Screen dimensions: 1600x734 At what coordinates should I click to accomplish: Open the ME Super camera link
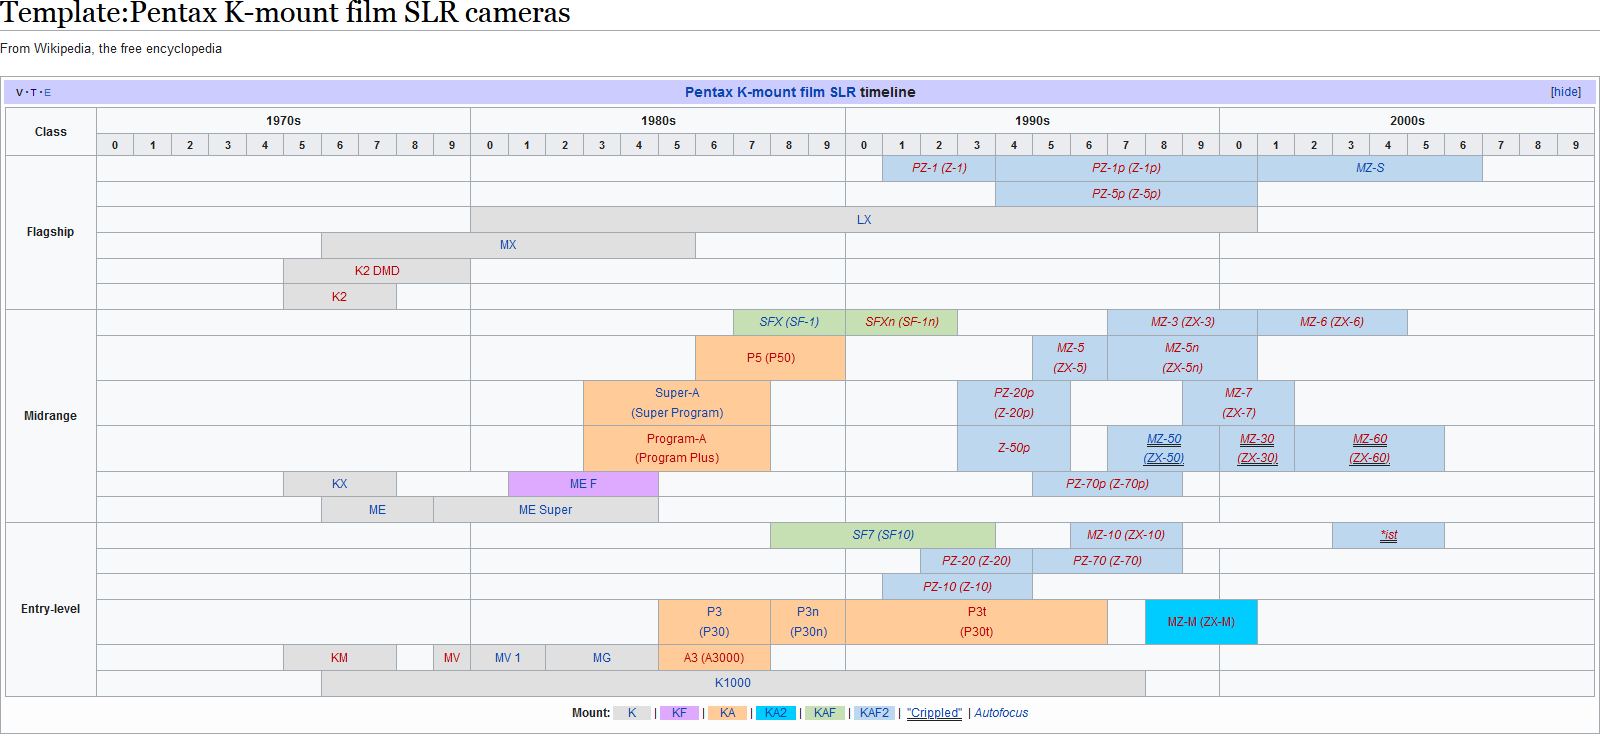click(x=545, y=510)
